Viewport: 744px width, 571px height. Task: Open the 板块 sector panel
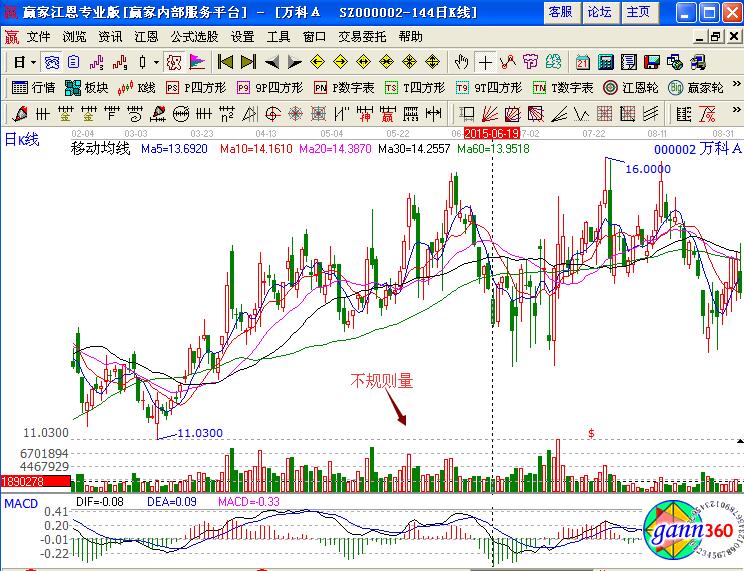87,88
